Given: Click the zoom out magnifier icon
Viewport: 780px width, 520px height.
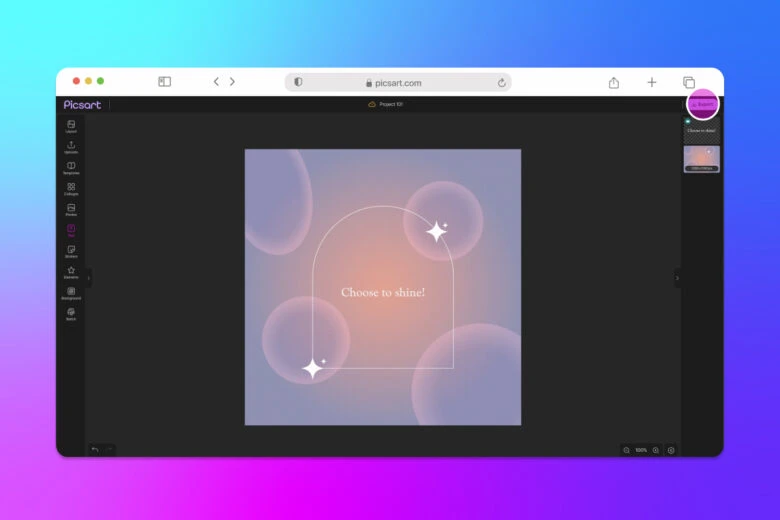Looking at the screenshot, I should point(627,450).
